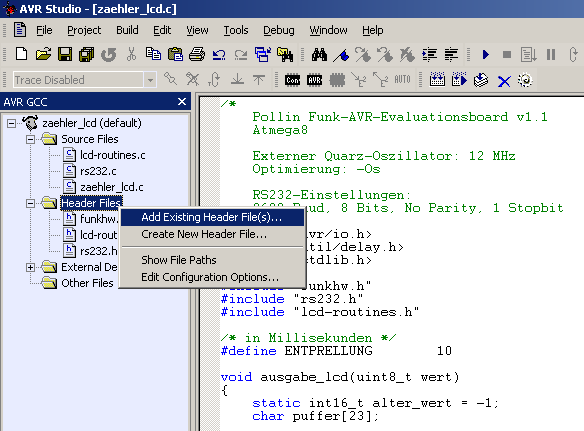Image resolution: width=584 pixels, height=431 pixels.
Task: Click the cascading windows toolbar icon
Action: [x=263, y=55]
